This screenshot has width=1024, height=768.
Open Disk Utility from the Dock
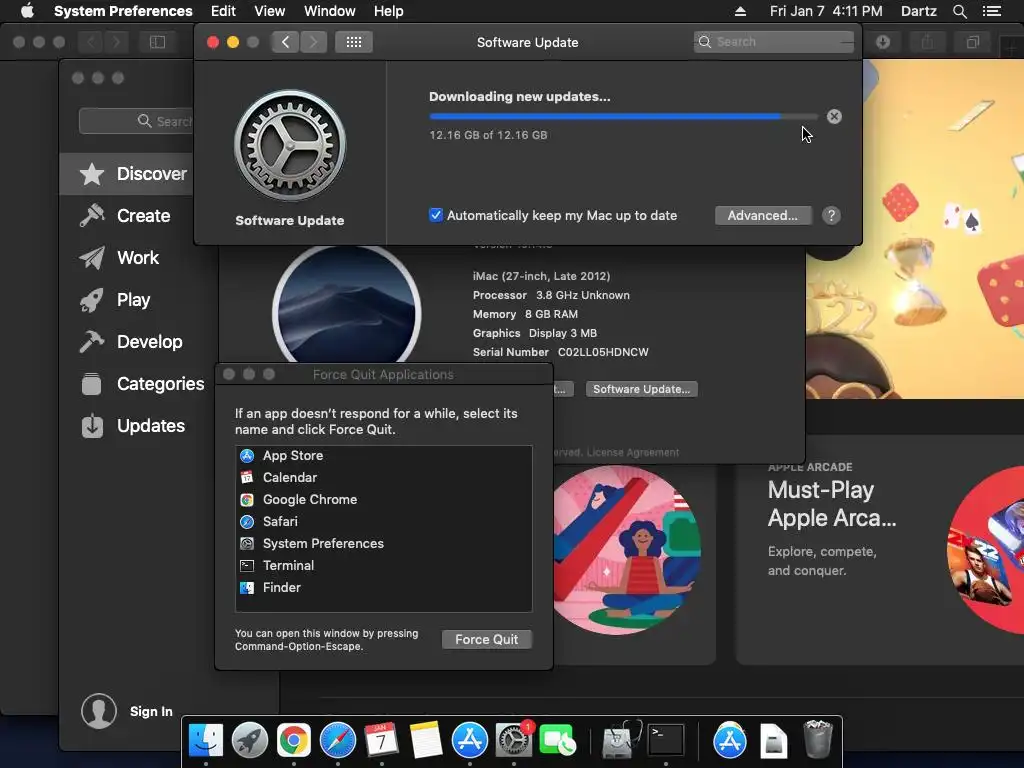[x=620, y=741]
